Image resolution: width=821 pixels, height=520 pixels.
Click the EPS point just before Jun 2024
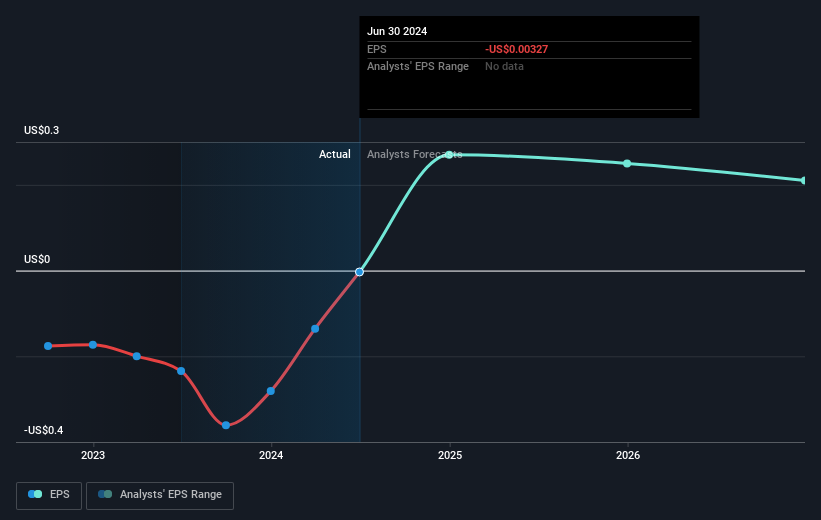coord(315,329)
